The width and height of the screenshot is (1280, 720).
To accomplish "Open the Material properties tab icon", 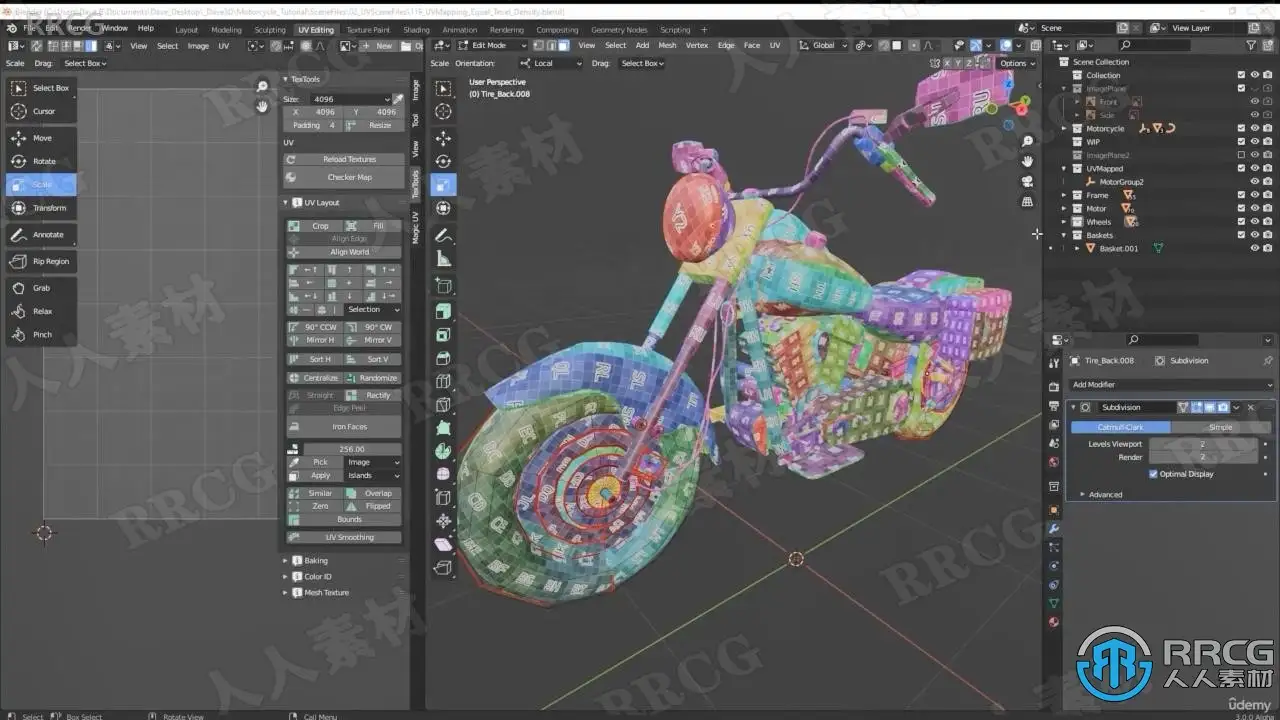I will tap(1053, 622).
